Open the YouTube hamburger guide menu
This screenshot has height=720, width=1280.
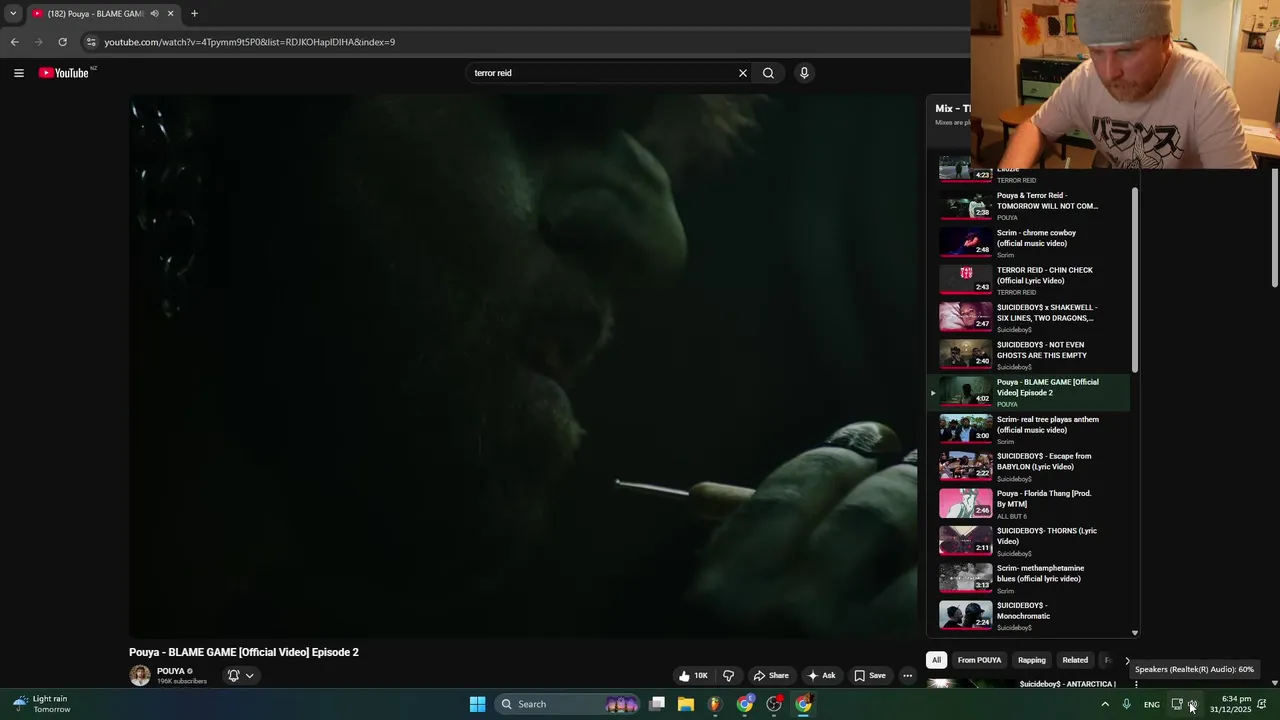18,73
